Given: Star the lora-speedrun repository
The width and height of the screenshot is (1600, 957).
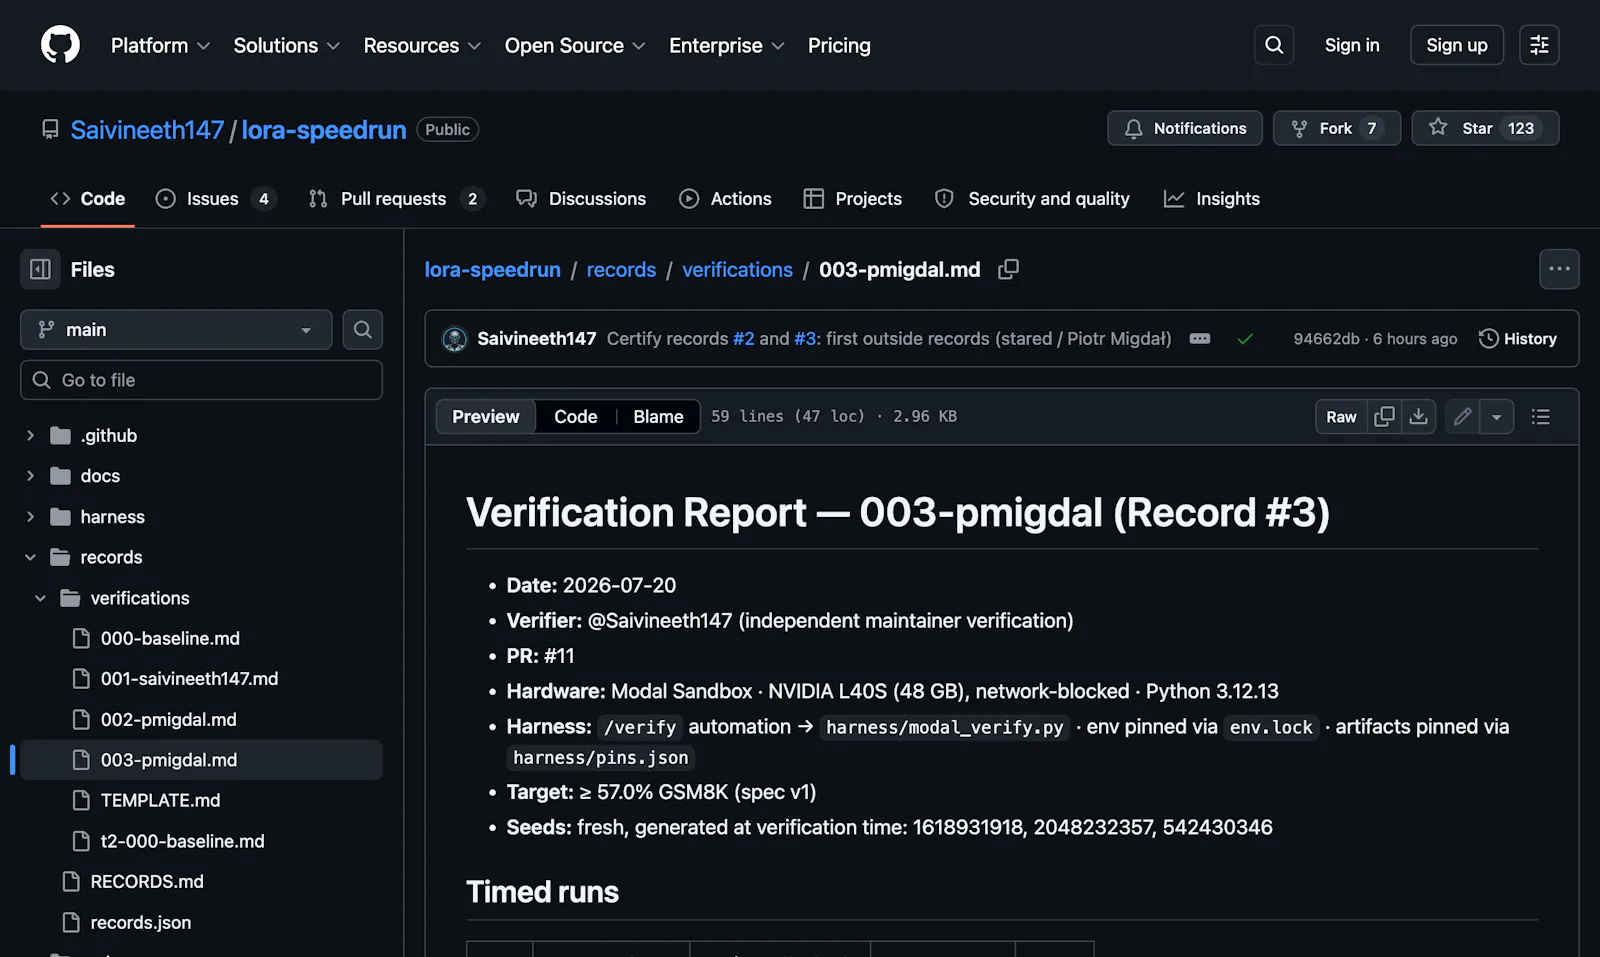Looking at the screenshot, I should (x=1485, y=128).
